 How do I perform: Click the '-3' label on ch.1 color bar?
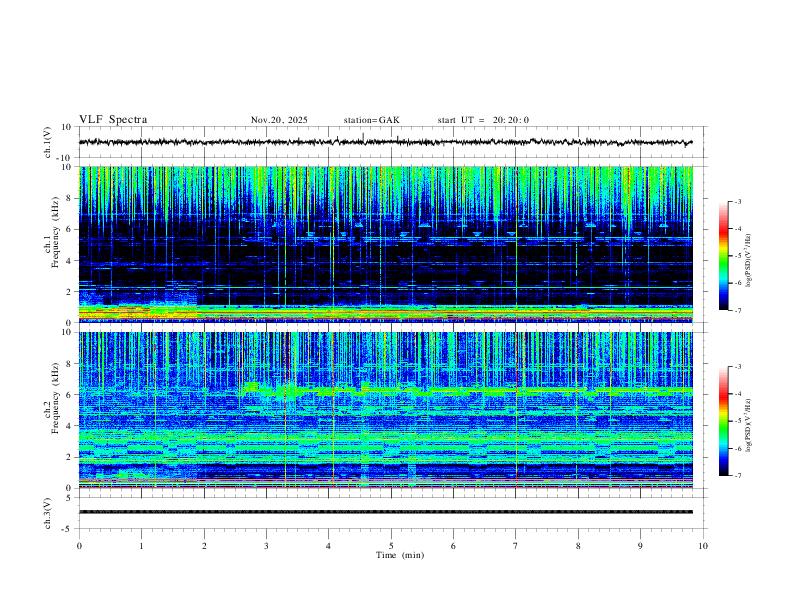738,201
